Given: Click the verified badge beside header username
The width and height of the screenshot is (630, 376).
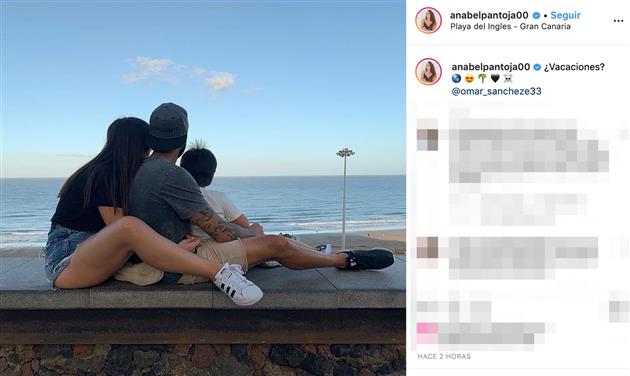Looking at the screenshot, I should coord(536,15).
